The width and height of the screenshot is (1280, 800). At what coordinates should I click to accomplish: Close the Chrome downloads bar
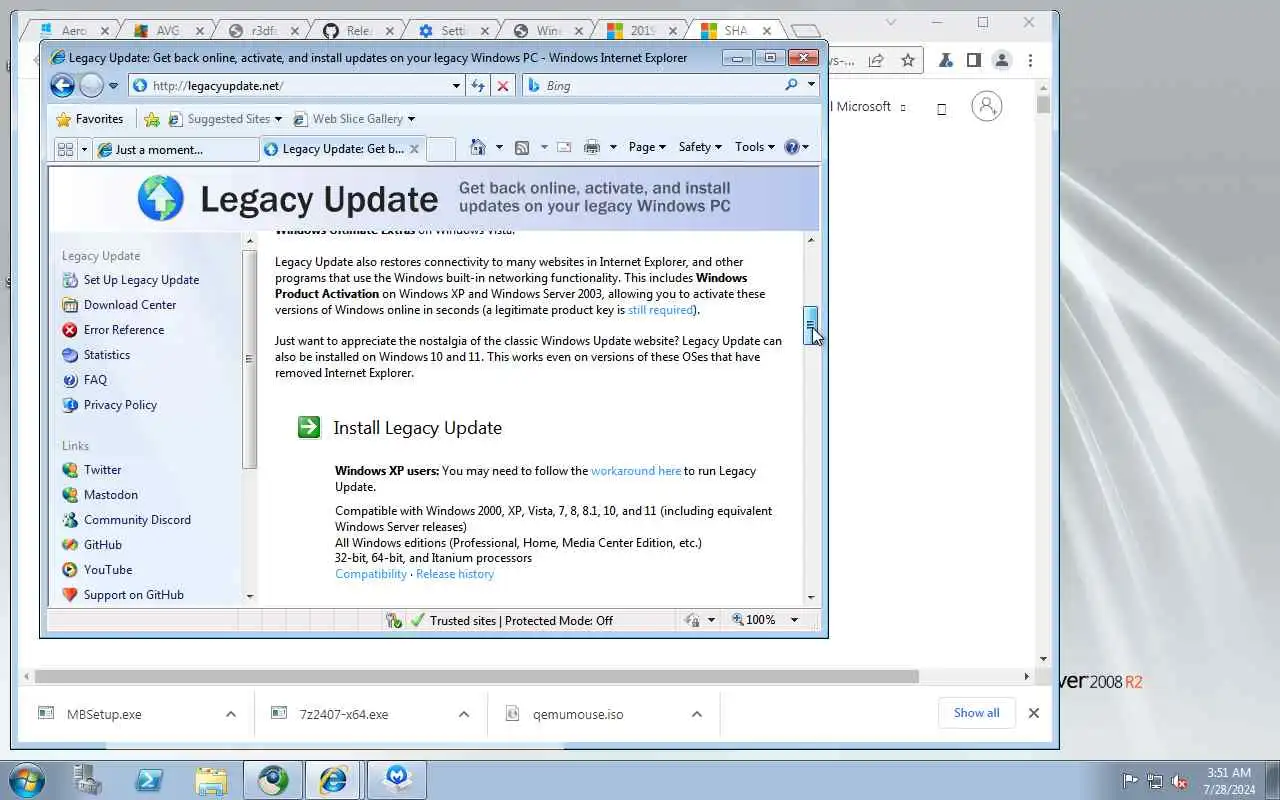coord(1034,713)
